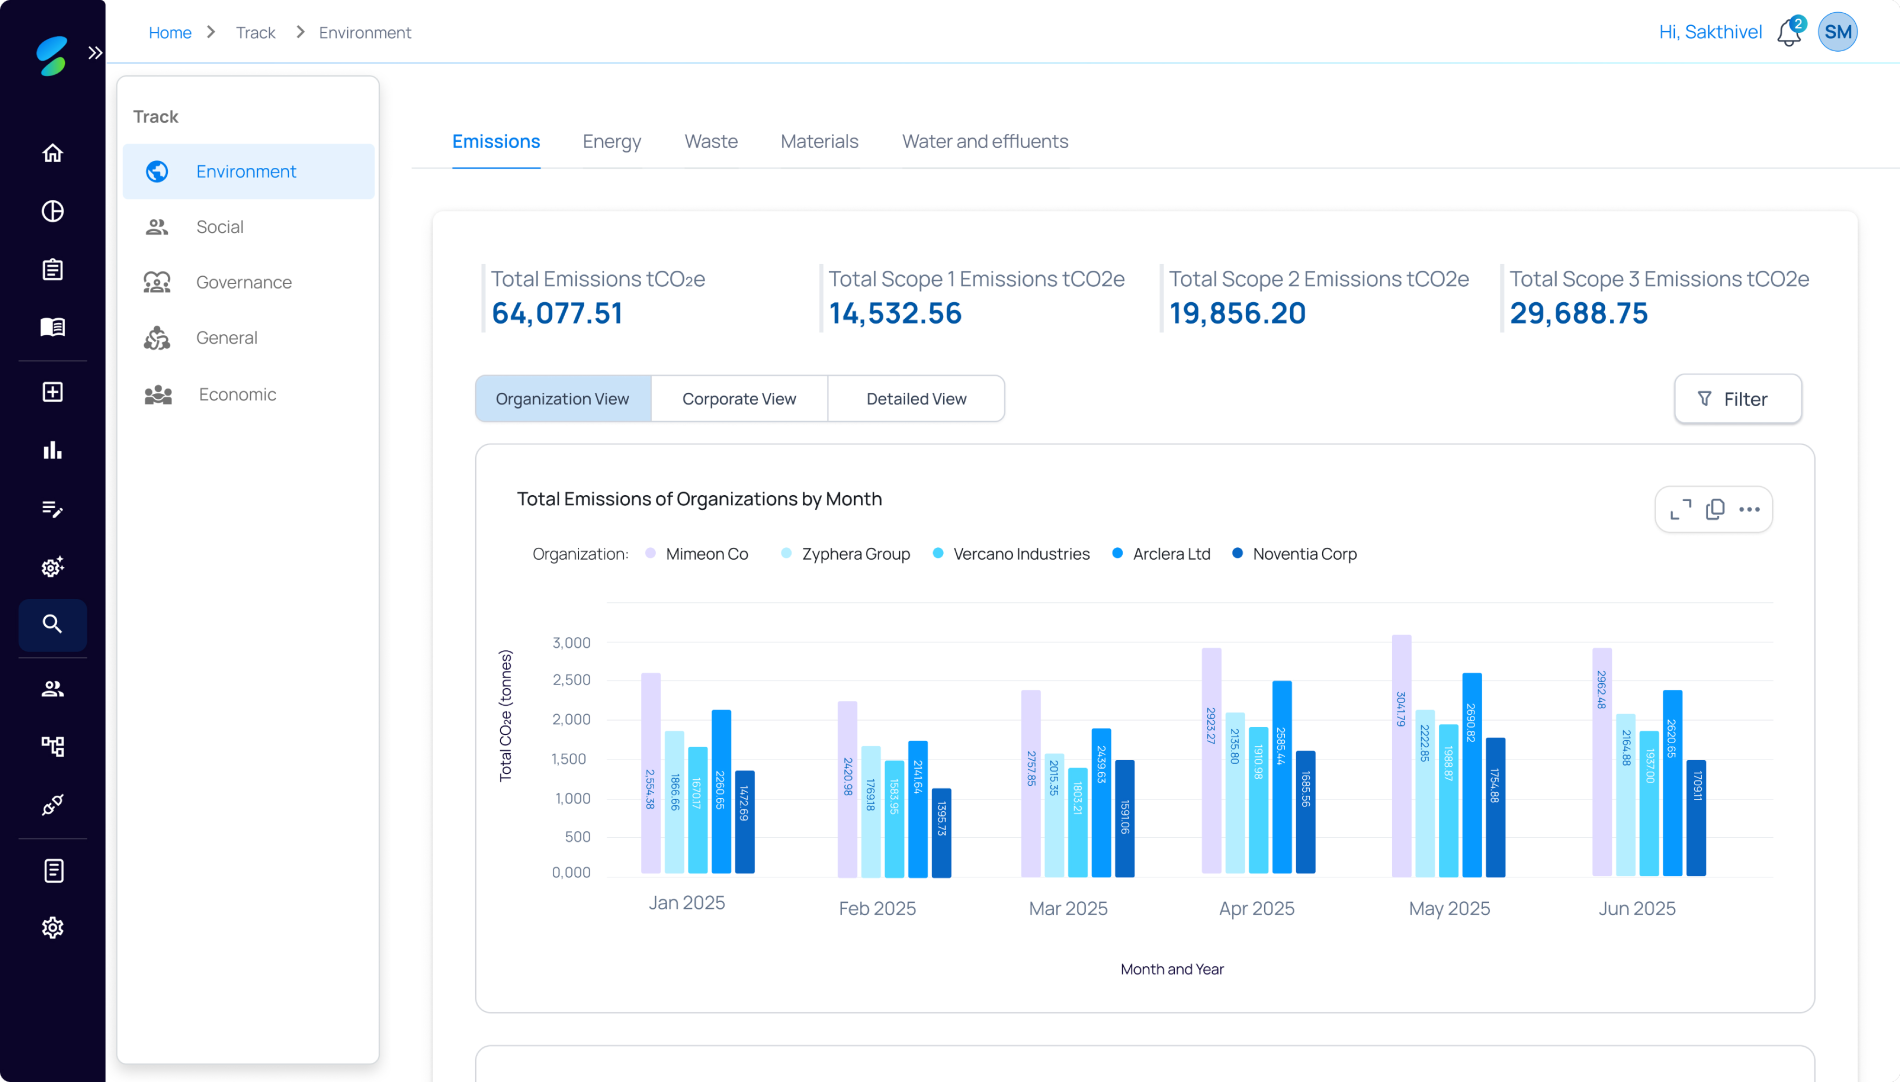Open the bar chart analytics sidebar icon
The height and width of the screenshot is (1082, 1900).
point(53,451)
